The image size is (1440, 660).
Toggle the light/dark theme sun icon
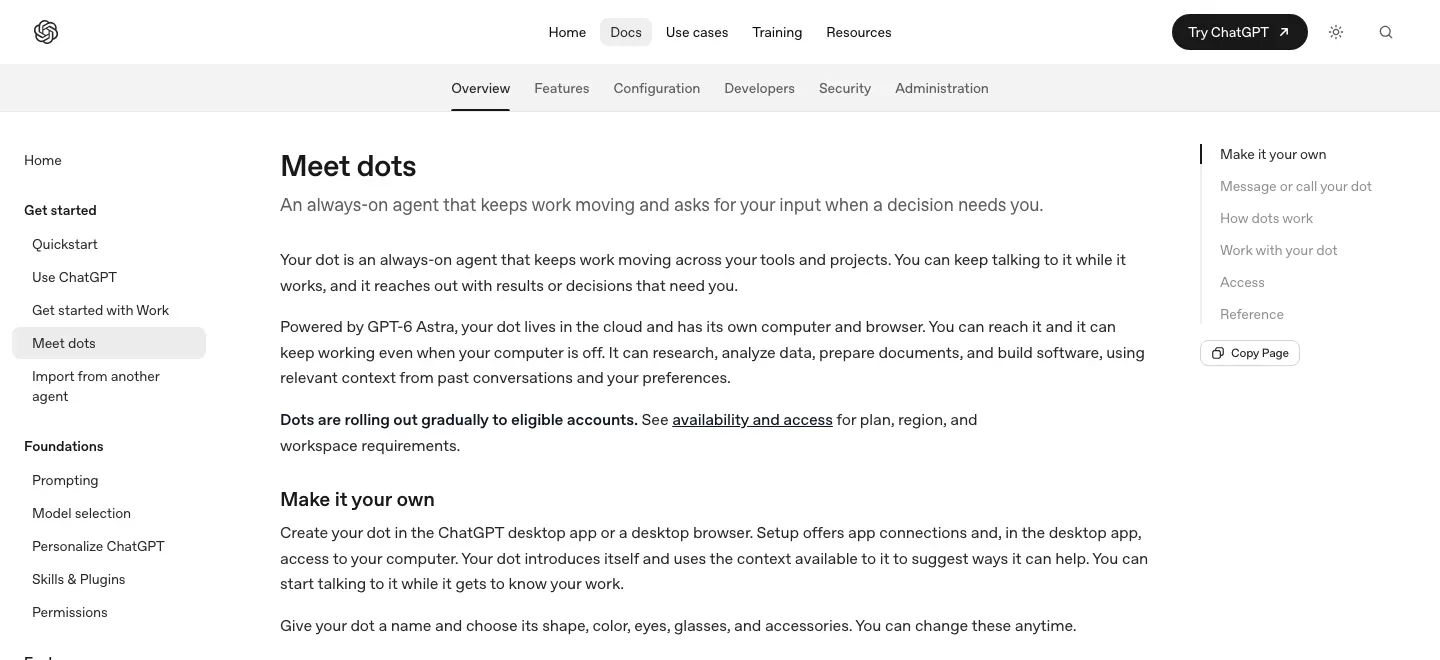pyautogui.click(x=1336, y=32)
